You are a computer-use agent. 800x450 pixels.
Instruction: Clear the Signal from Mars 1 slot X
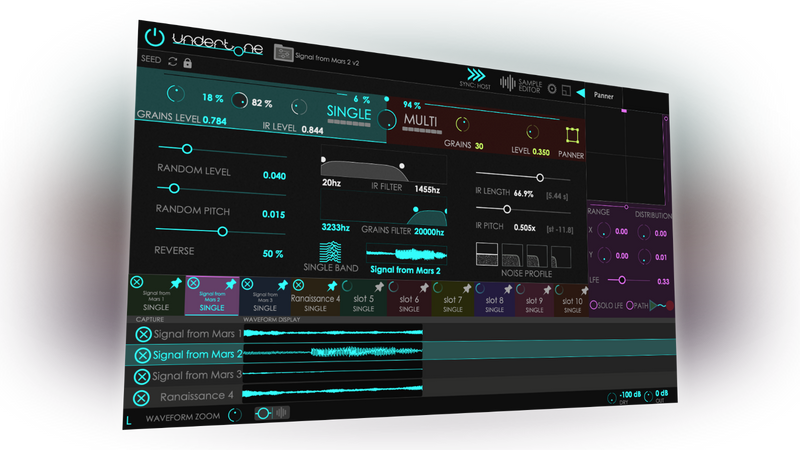point(136,282)
